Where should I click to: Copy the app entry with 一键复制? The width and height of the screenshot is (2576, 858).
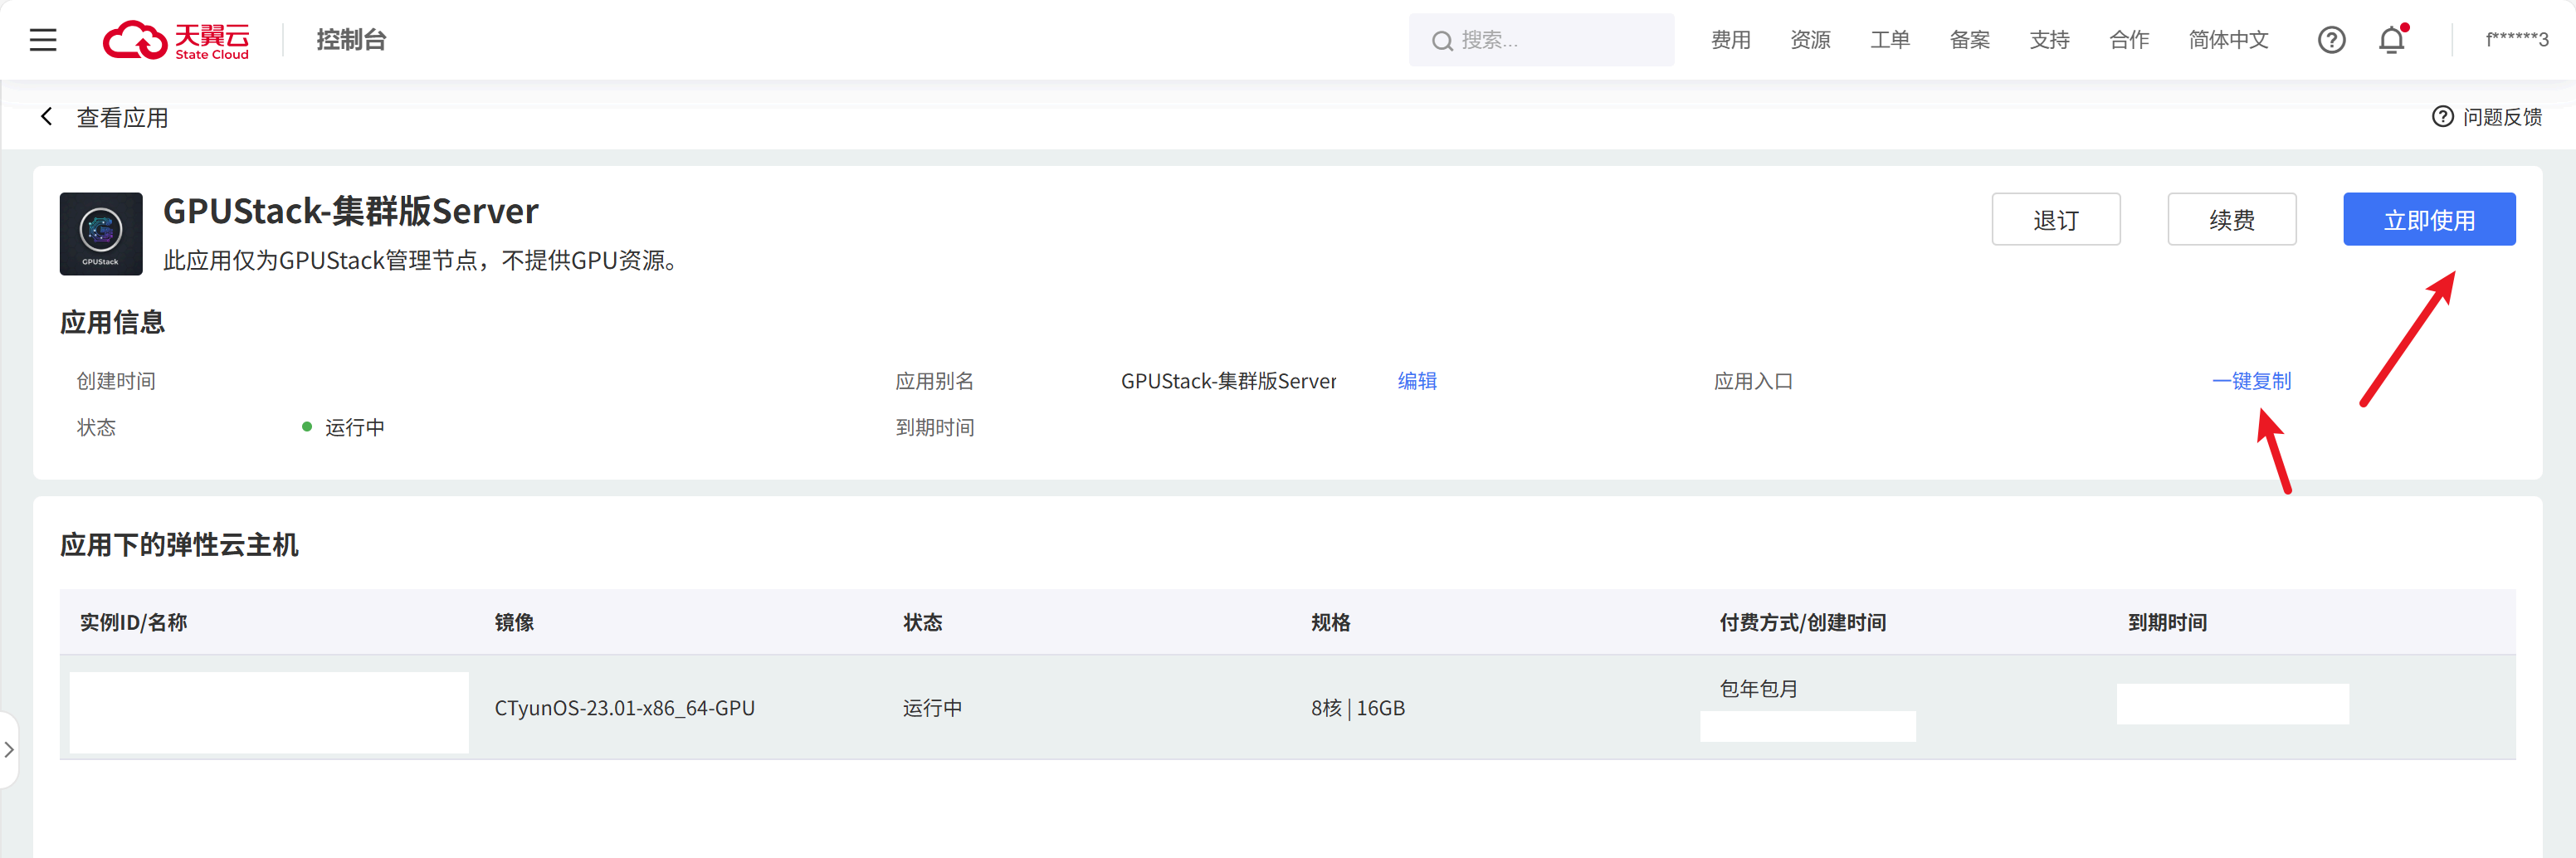(x=2251, y=381)
